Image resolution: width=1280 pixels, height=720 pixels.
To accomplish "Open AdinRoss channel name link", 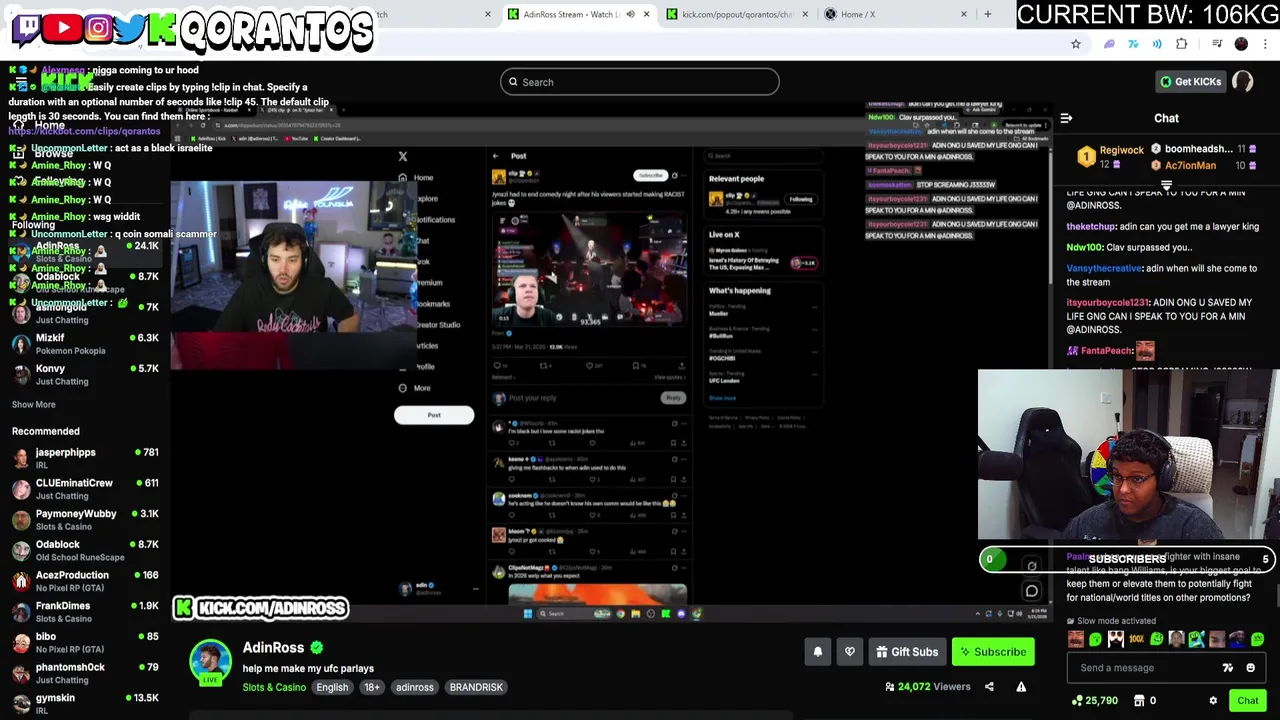I will 273,648.
